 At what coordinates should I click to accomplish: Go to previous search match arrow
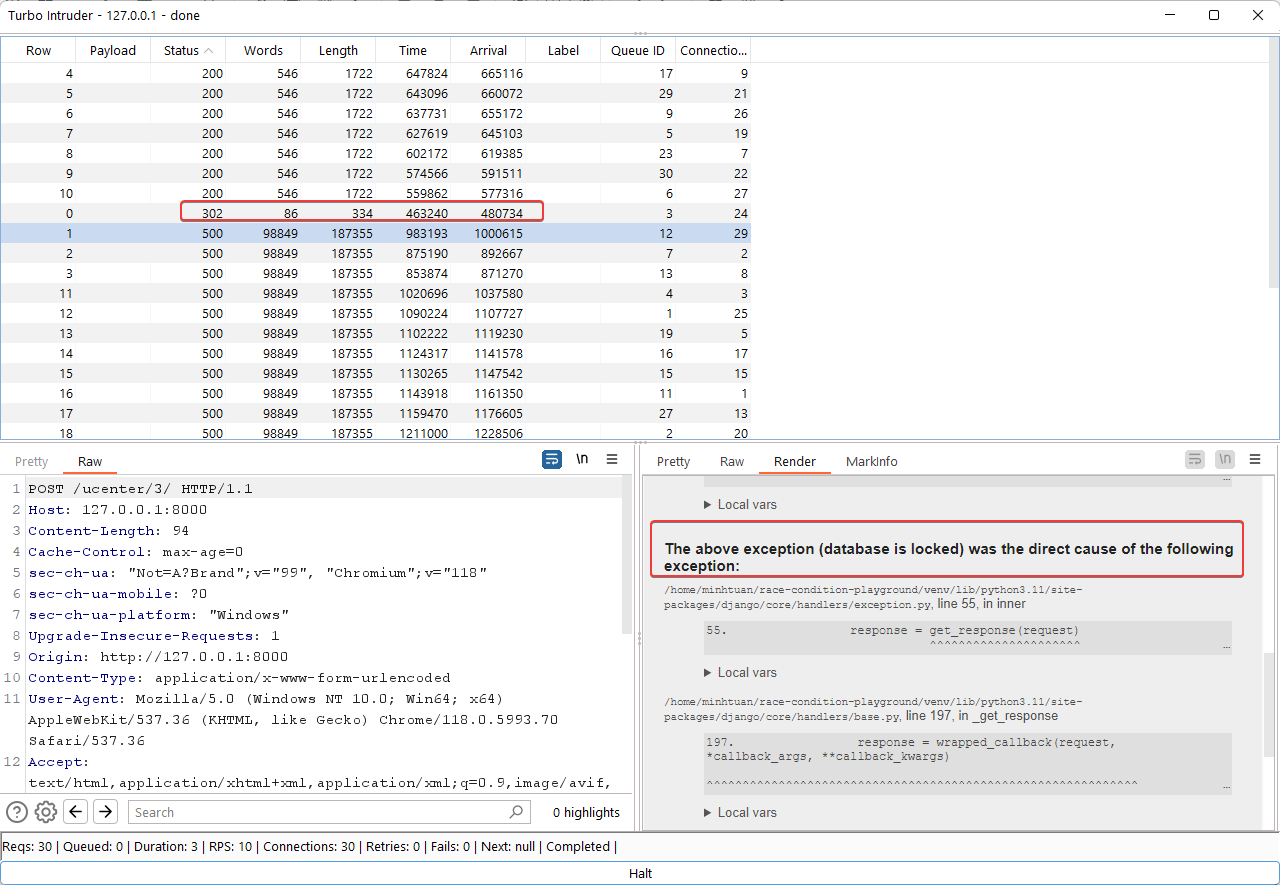(76, 812)
